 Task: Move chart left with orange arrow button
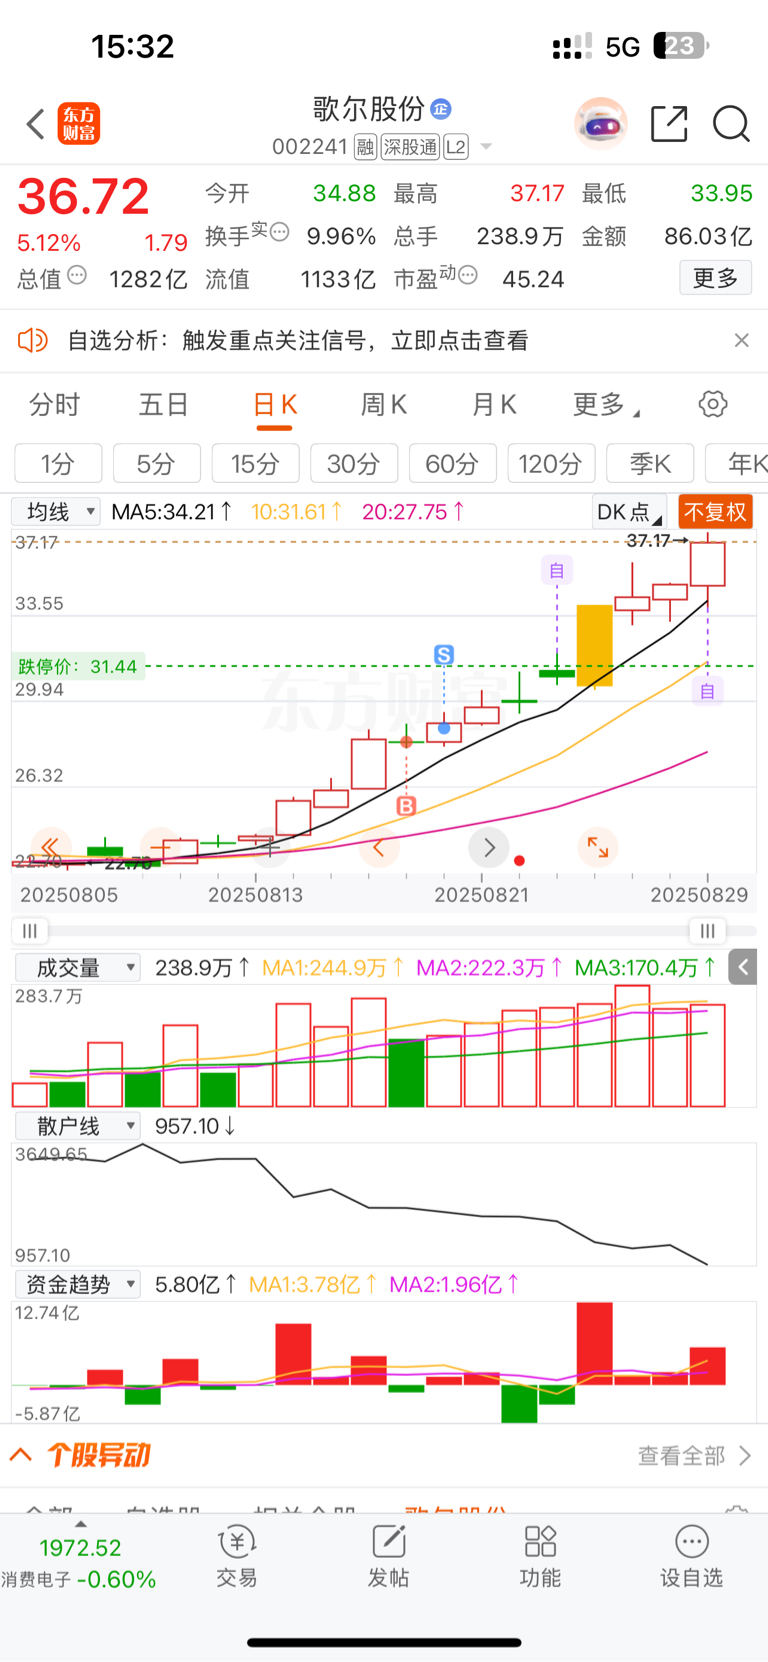(379, 848)
